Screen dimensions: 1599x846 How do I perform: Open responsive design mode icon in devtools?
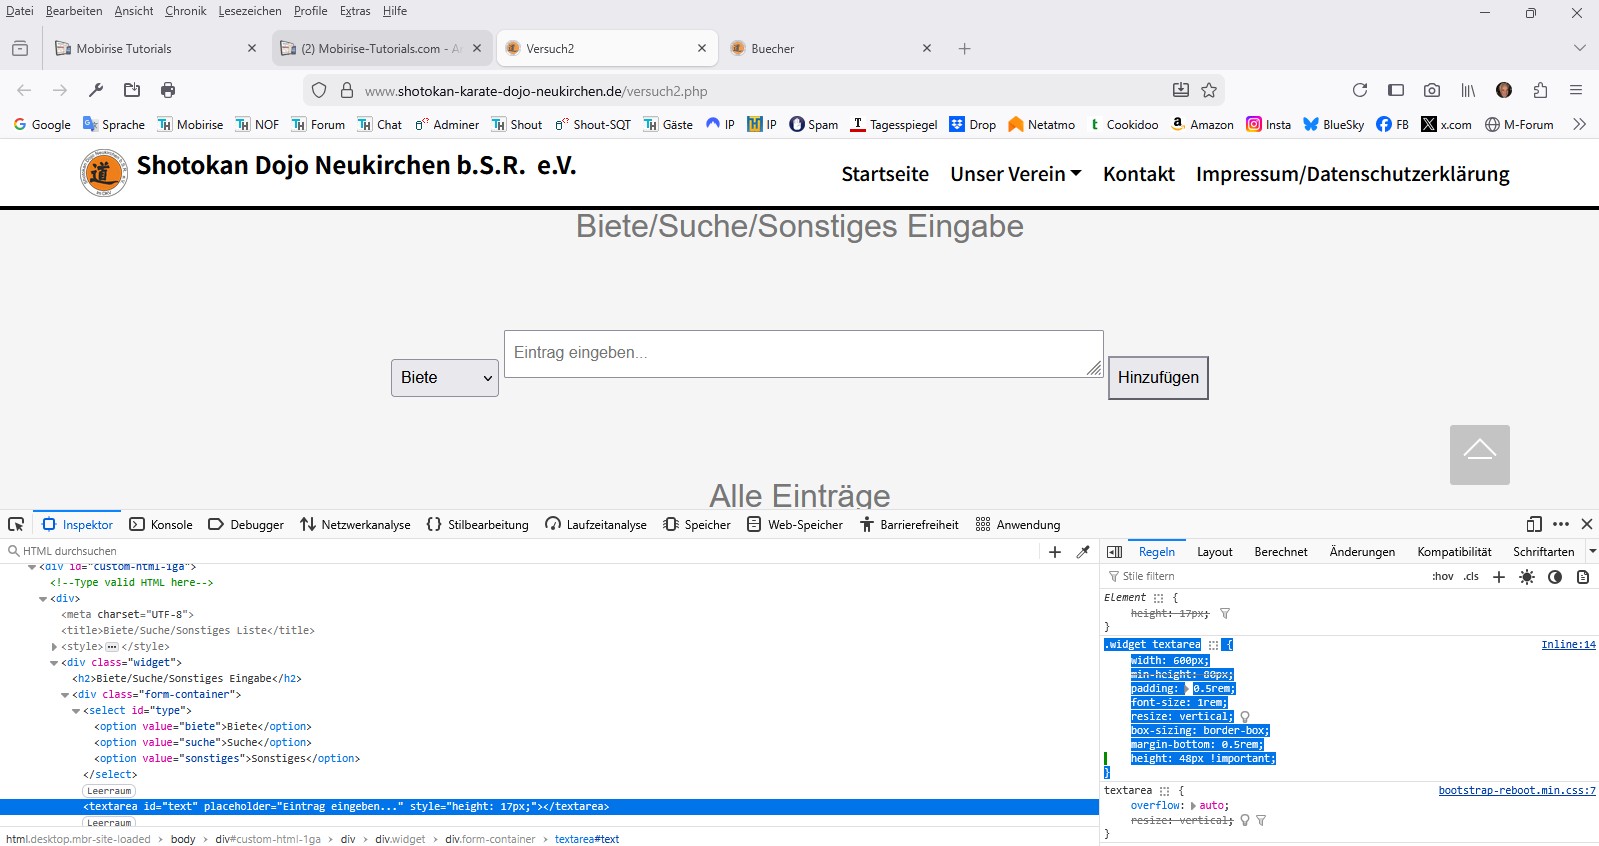click(x=1534, y=524)
